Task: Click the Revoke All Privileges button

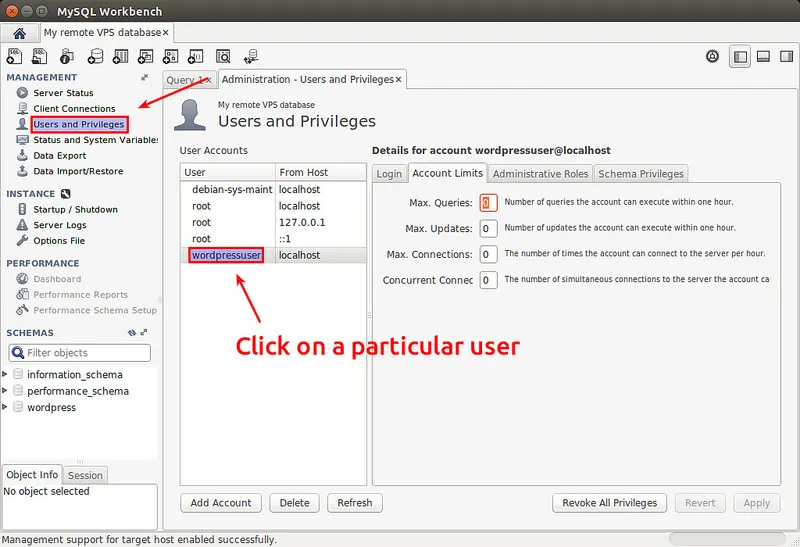Action: 610,503
